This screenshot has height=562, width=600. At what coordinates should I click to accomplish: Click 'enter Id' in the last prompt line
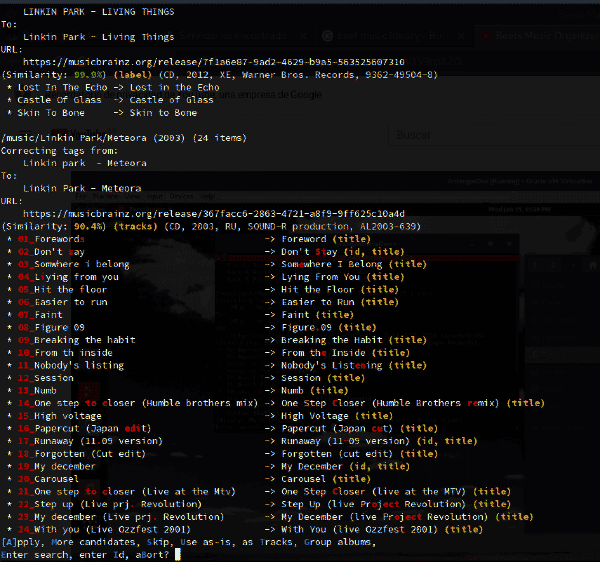tap(101, 555)
